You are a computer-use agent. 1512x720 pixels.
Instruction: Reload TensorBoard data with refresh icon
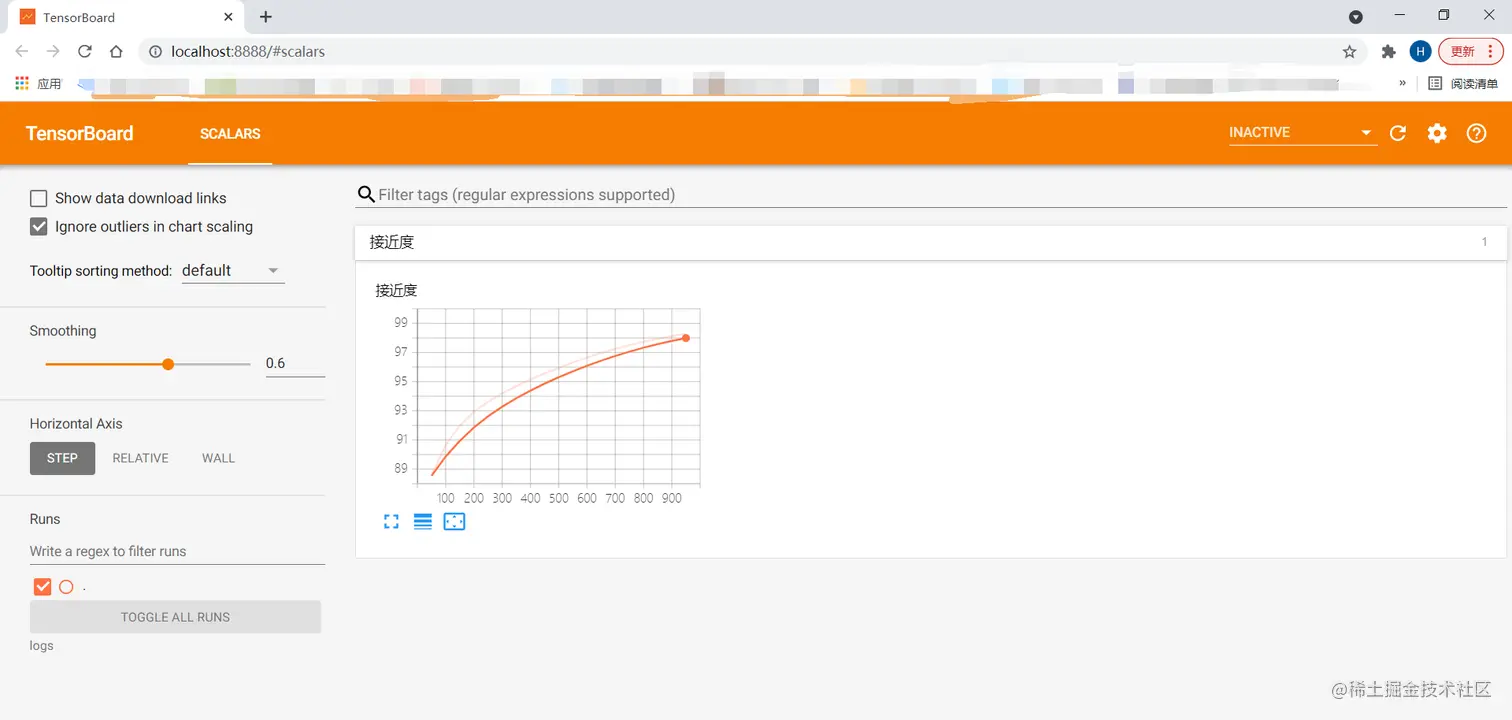coord(1398,133)
